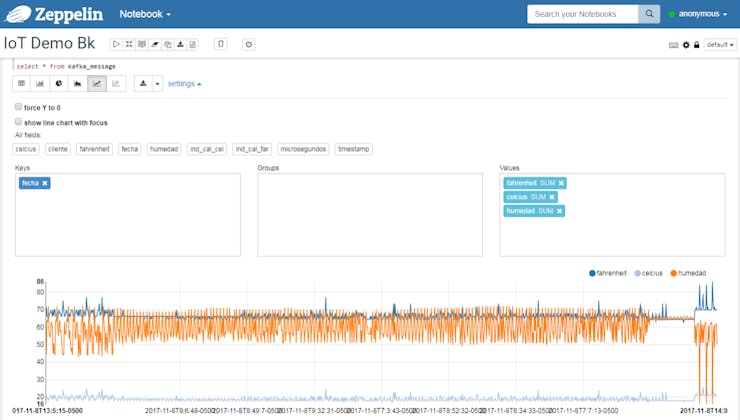Select the bar chart visualization
The width and height of the screenshot is (740, 420).
pos(40,84)
